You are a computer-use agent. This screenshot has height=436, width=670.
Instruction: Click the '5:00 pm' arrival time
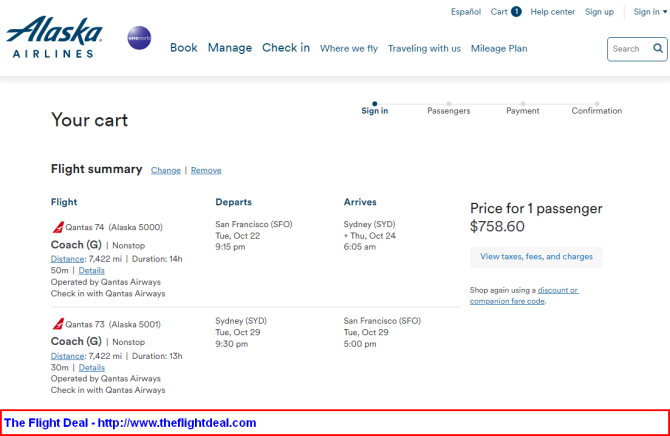(360, 344)
